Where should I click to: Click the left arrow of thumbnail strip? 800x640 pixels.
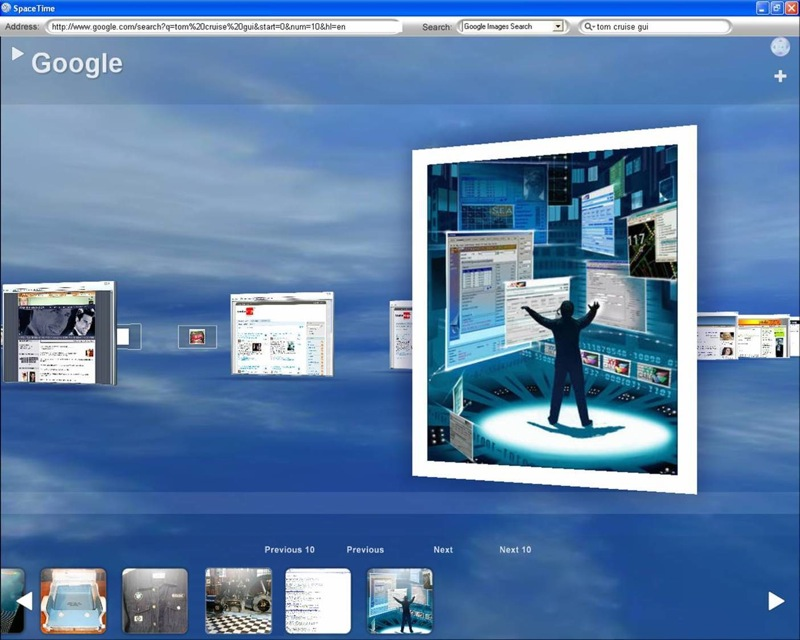24,601
